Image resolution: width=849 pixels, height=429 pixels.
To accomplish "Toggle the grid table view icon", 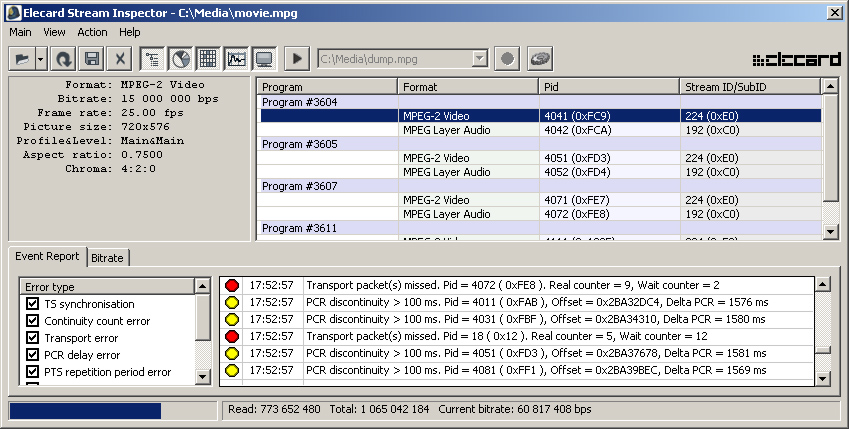I will tap(208, 59).
